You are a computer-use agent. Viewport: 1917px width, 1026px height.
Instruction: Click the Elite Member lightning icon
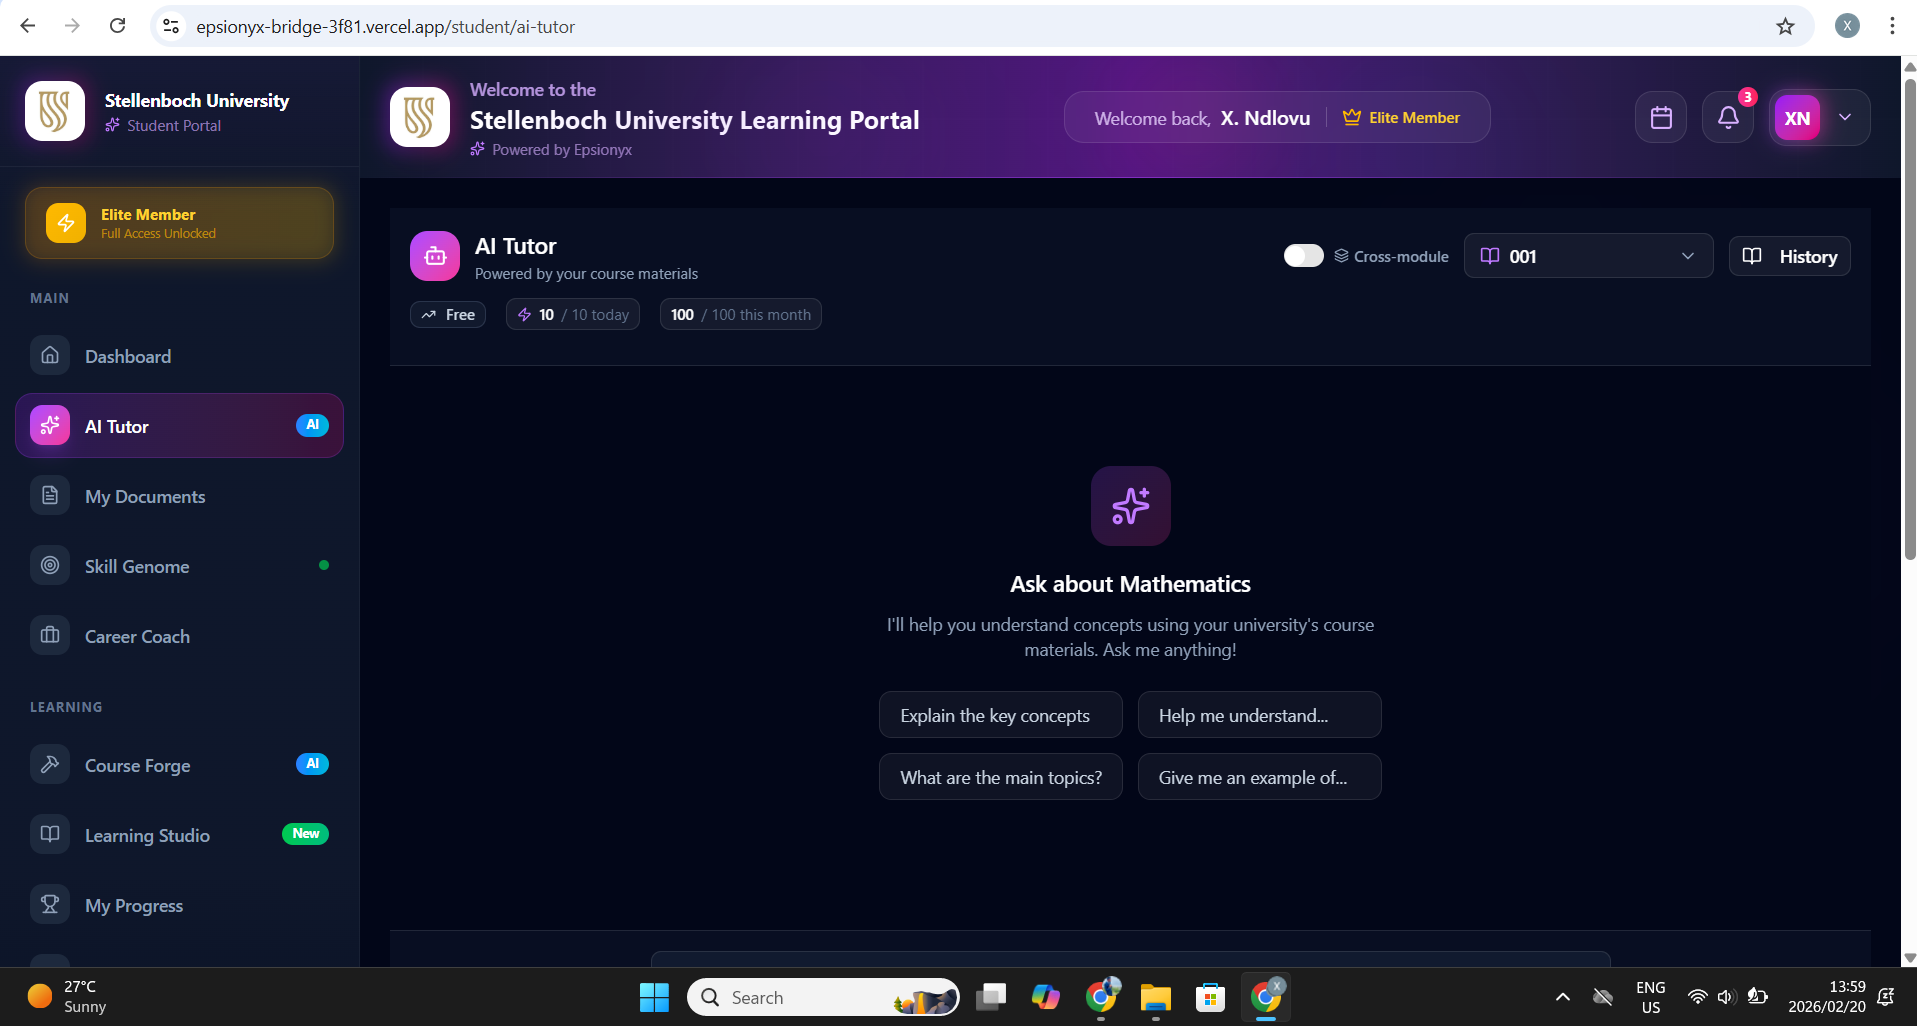pos(66,222)
